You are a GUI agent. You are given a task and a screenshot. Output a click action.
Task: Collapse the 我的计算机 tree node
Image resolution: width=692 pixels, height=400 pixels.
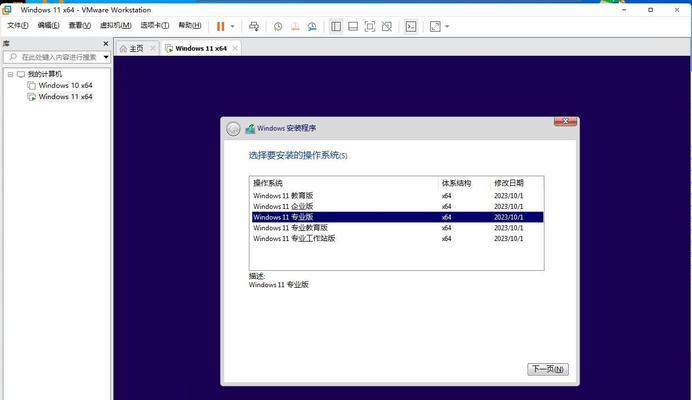coord(10,74)
